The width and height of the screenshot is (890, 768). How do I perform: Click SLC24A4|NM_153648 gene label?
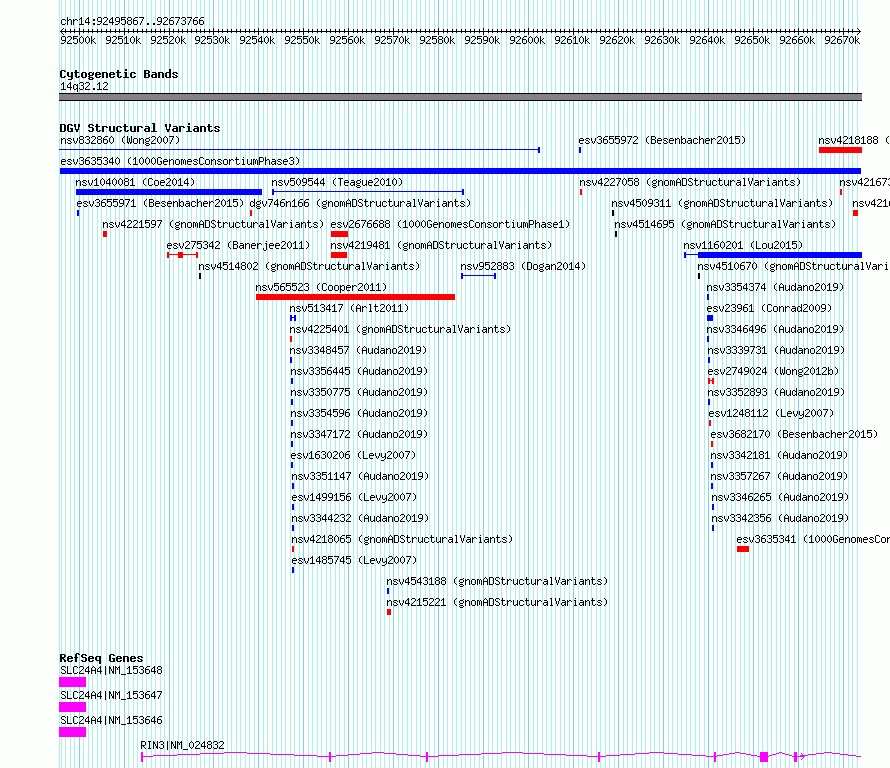111,670
